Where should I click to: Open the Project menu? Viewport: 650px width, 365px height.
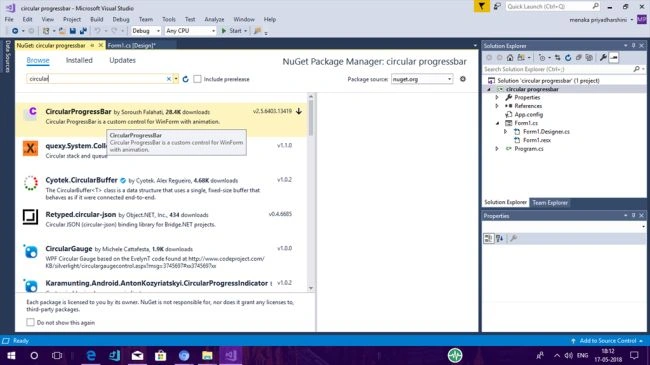coord(72,19)
